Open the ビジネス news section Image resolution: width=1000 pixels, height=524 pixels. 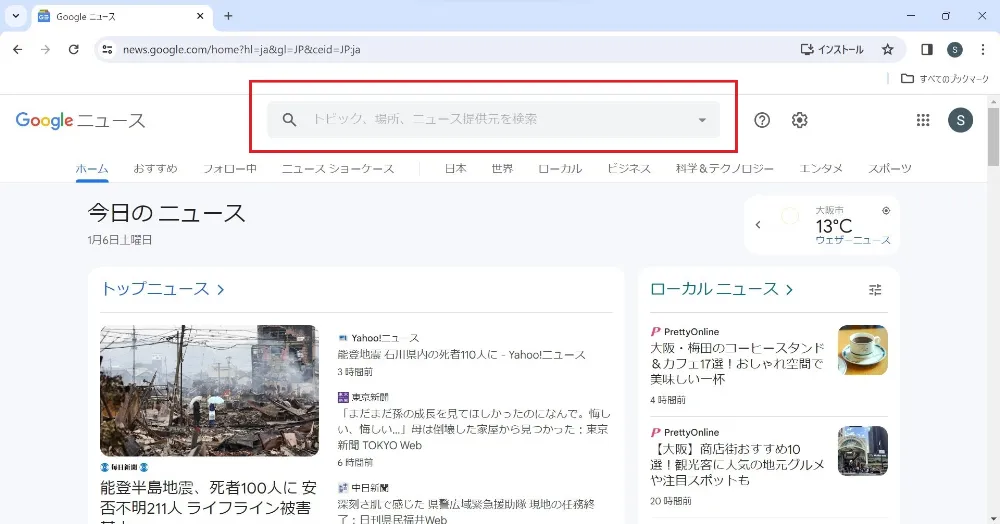pyautogui.click(x=629, y=169)
